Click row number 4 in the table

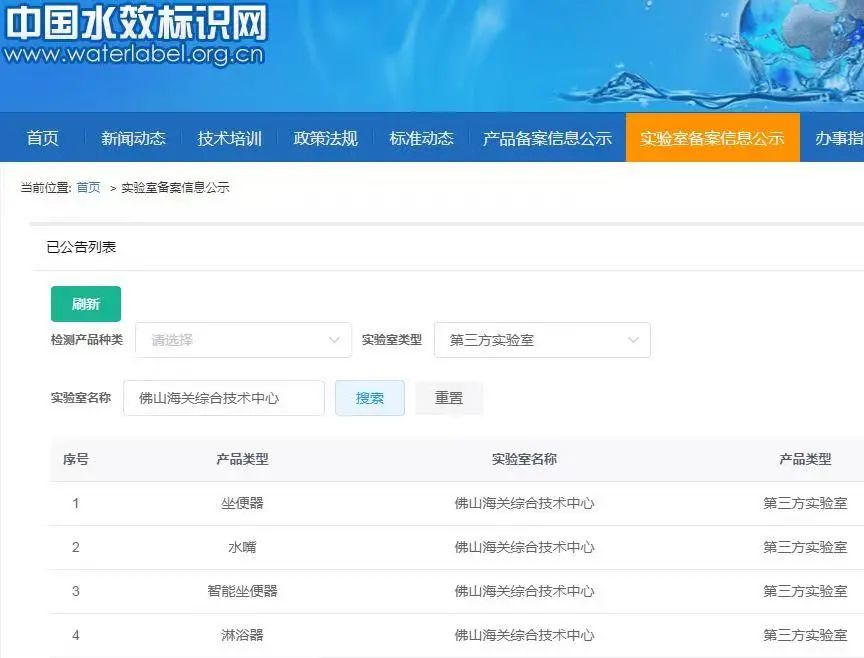pos(75,635)
